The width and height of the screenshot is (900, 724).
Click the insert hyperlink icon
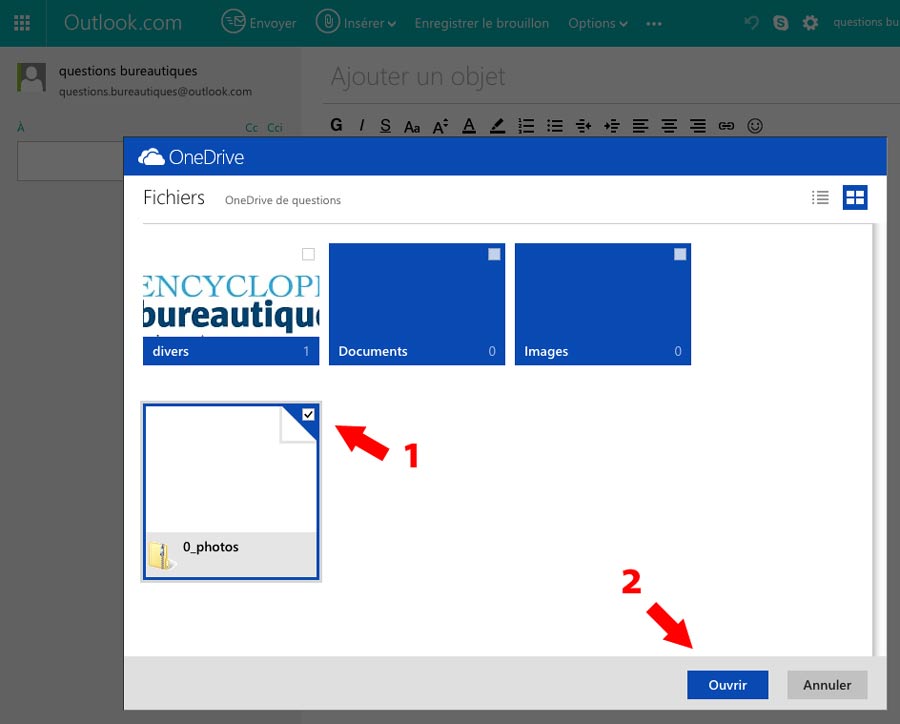[x=727, y=125]
